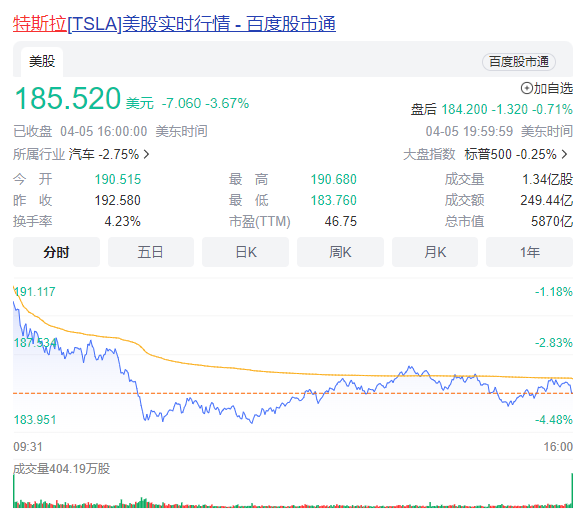Click the 成交量404.19万股 volume label
Screen dimensions: 586x519
coord(62,469)
